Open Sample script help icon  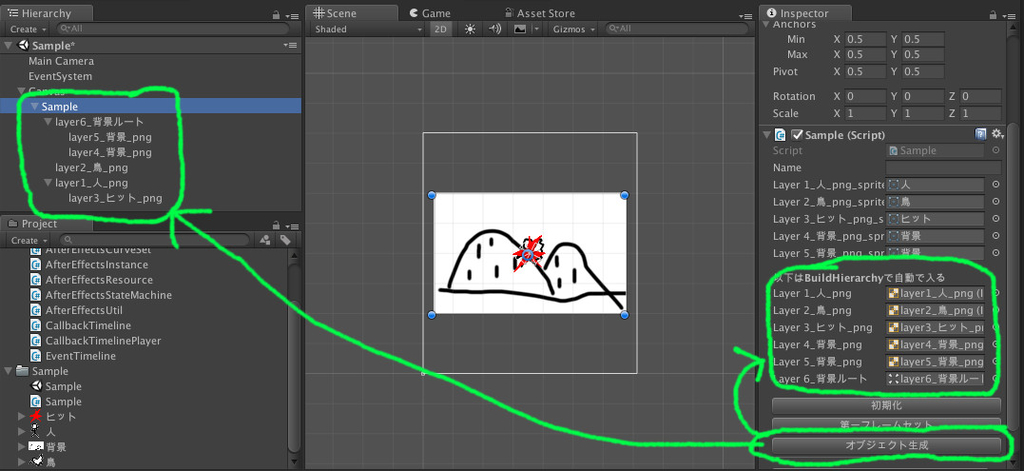980,135
